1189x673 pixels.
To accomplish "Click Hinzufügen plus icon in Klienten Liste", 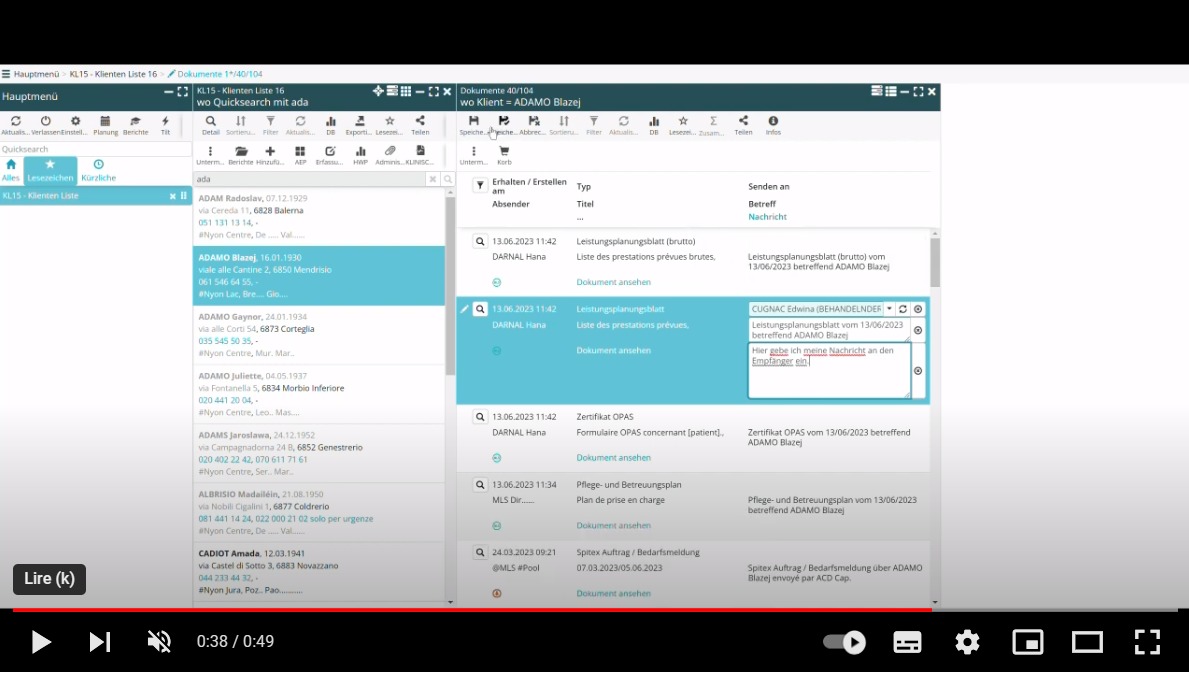I will tap(270, 152).
